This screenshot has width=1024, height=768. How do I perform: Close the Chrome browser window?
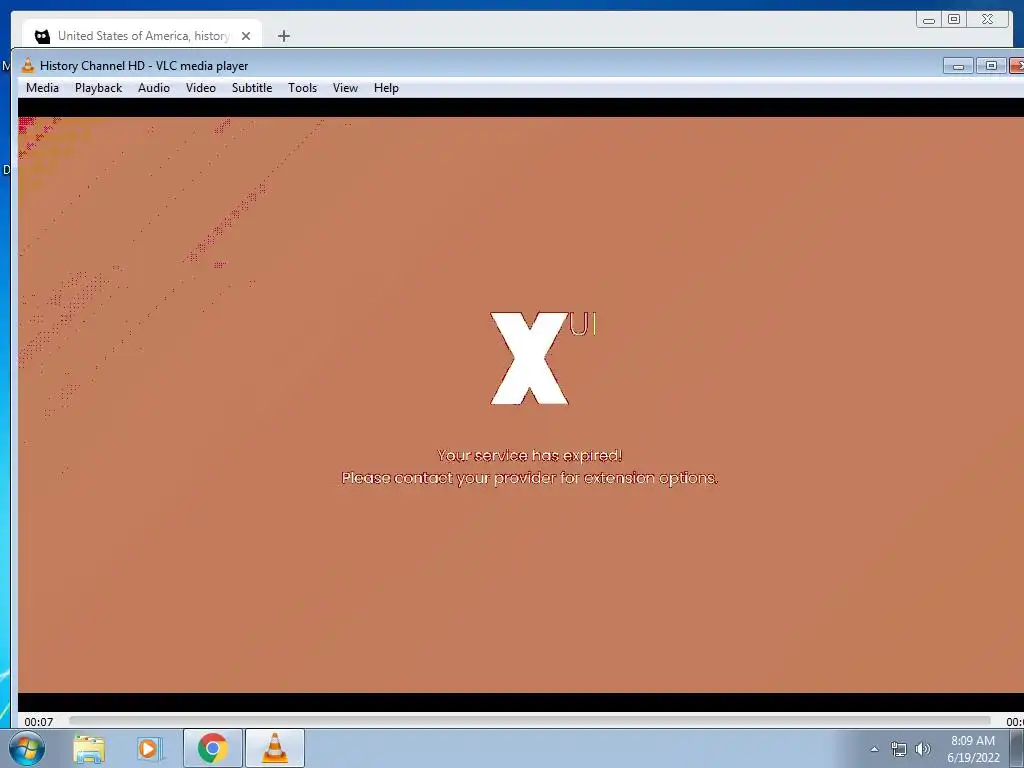point(987,20)
